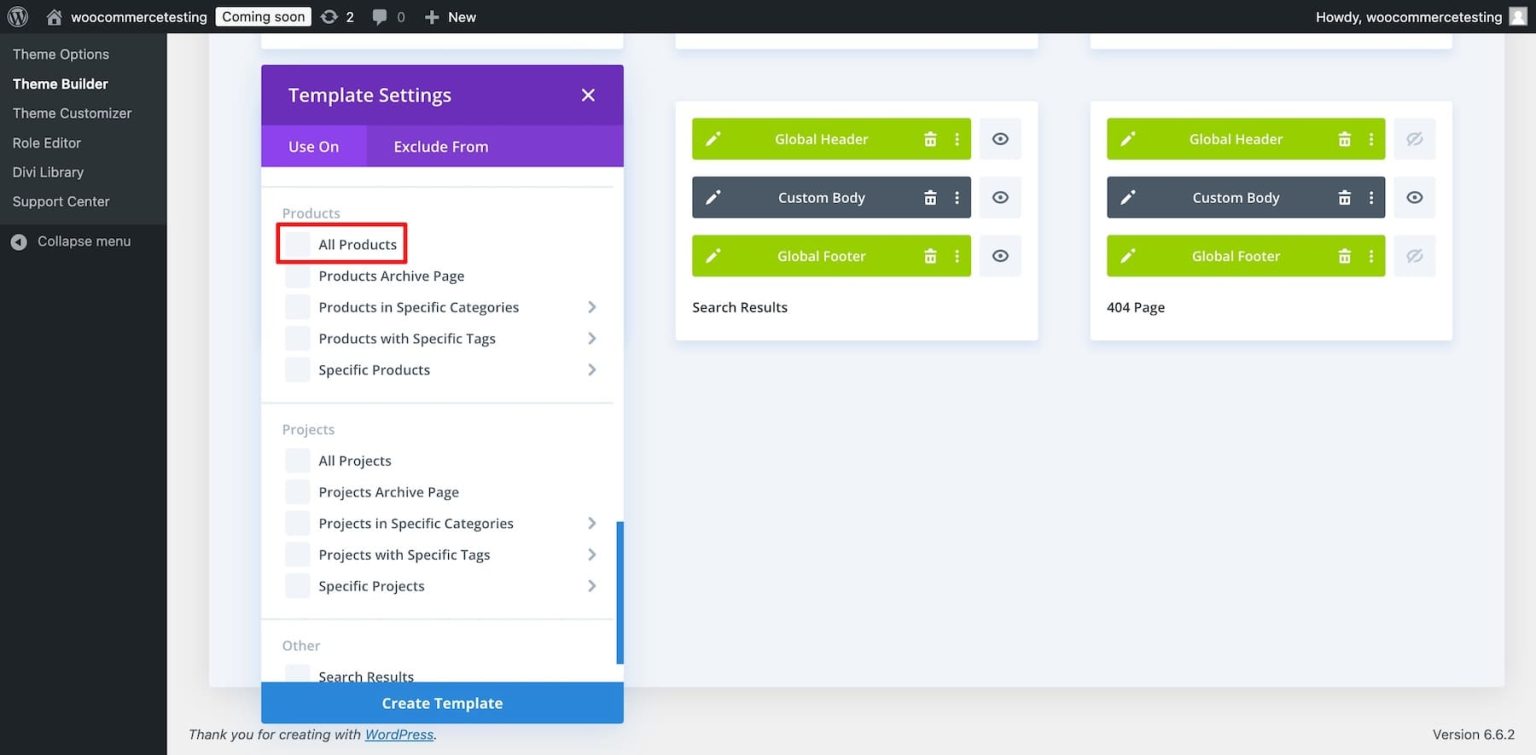Open Theme Customizer from the sidebar
The width and height of the screenshot is (1536, 755).
tap(72, 113)
